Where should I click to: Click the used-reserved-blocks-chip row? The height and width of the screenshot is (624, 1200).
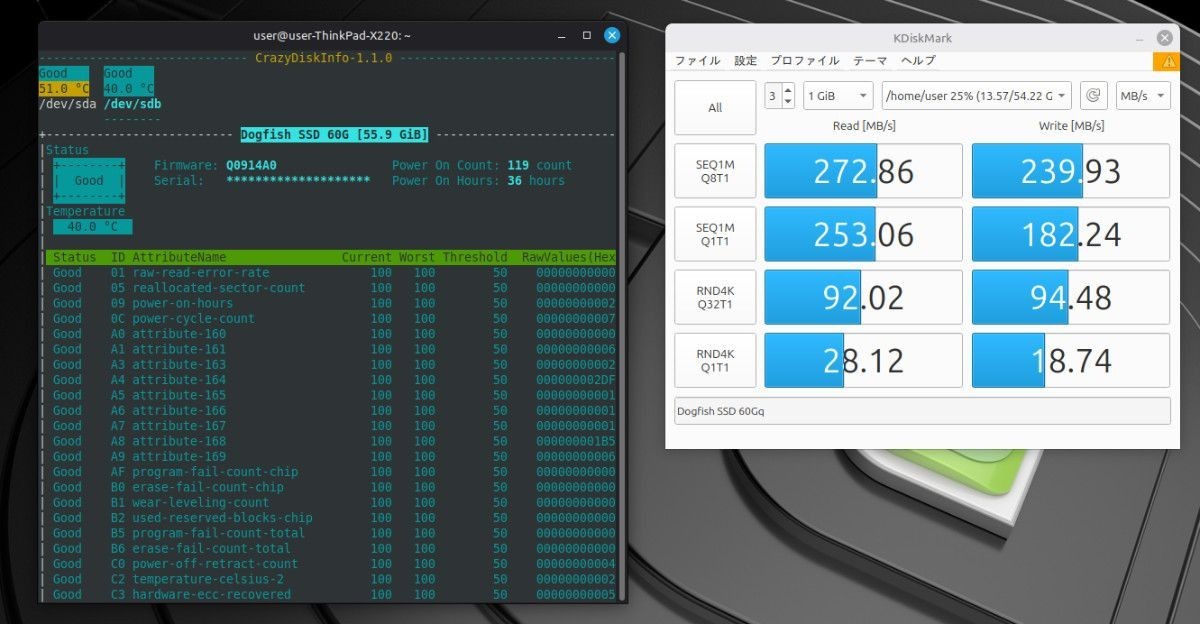point(331,518)
